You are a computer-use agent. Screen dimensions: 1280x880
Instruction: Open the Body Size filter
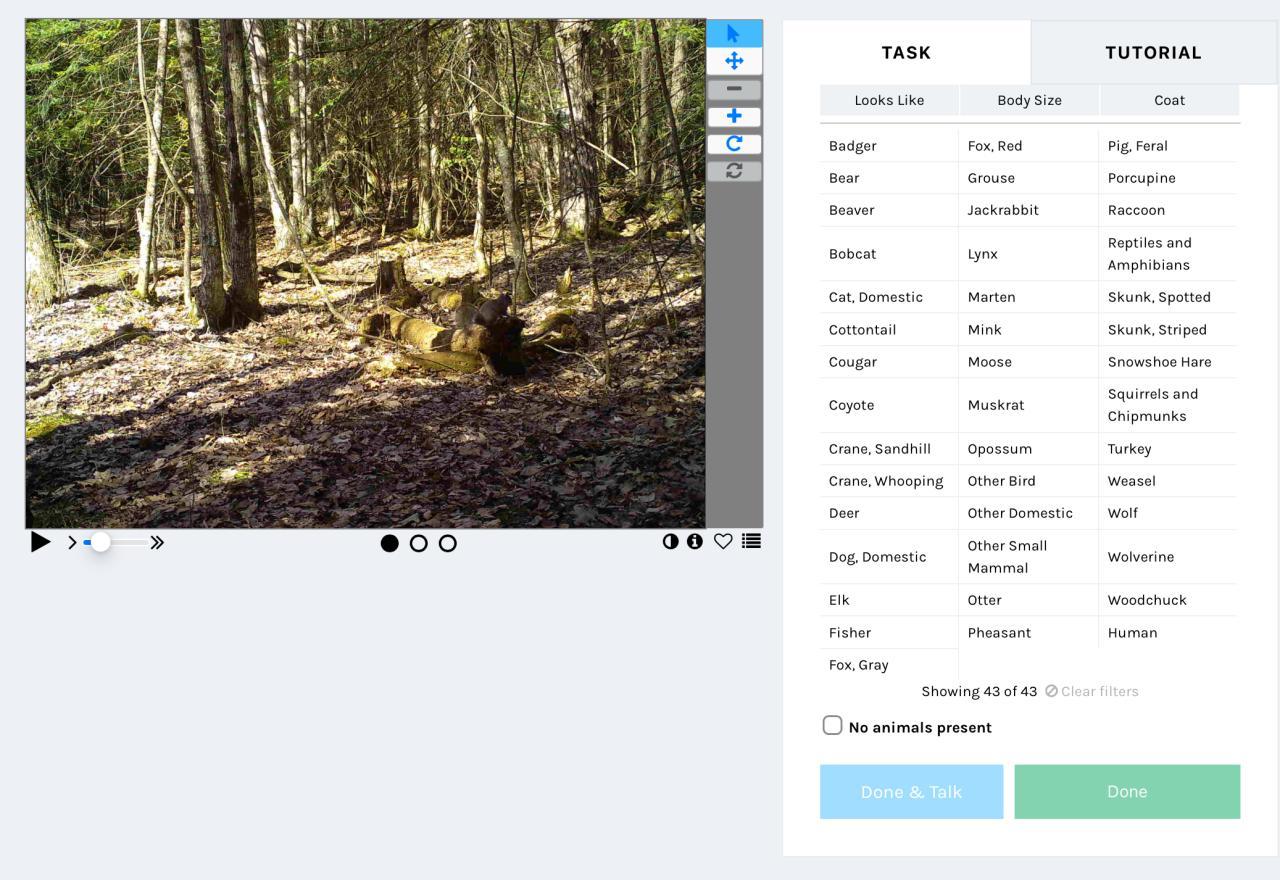pyautogui.click(x=1029, y=100)
